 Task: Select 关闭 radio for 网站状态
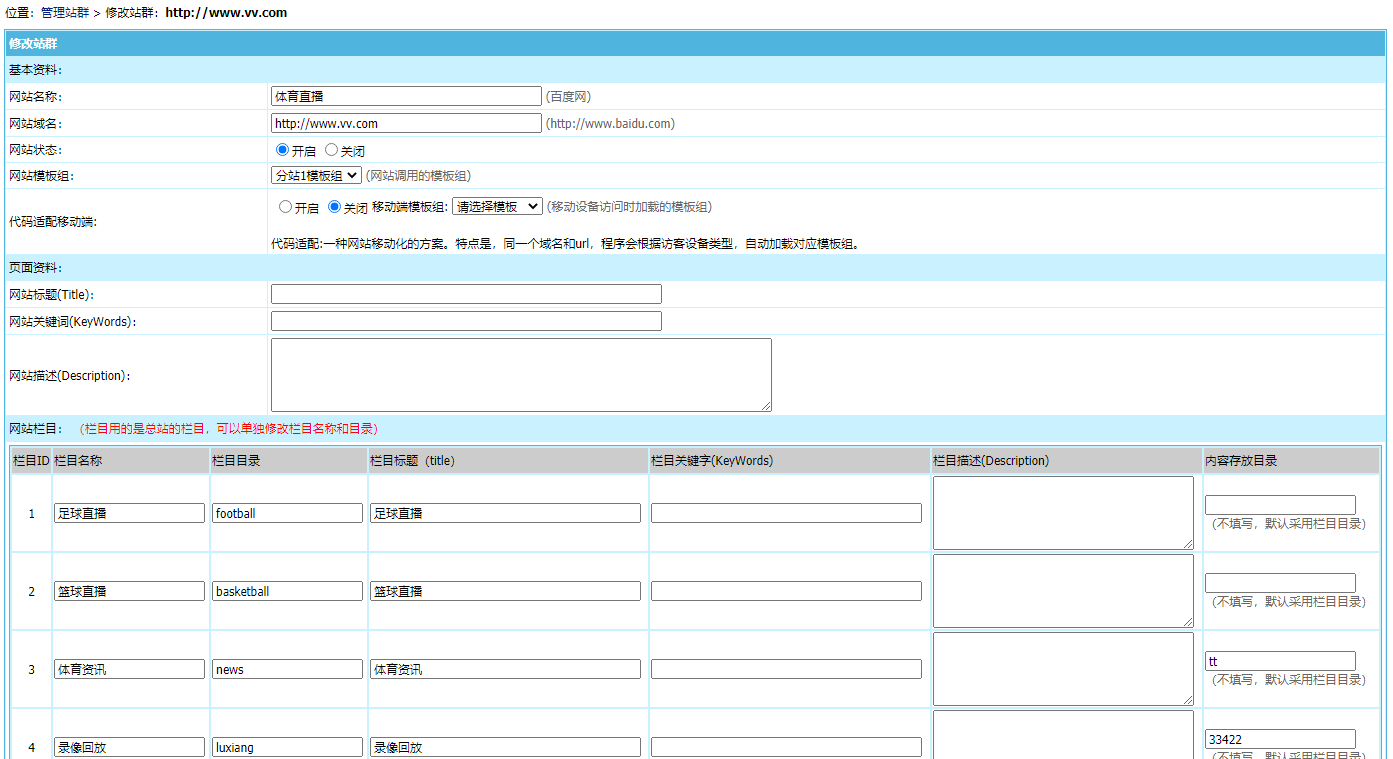331,149
